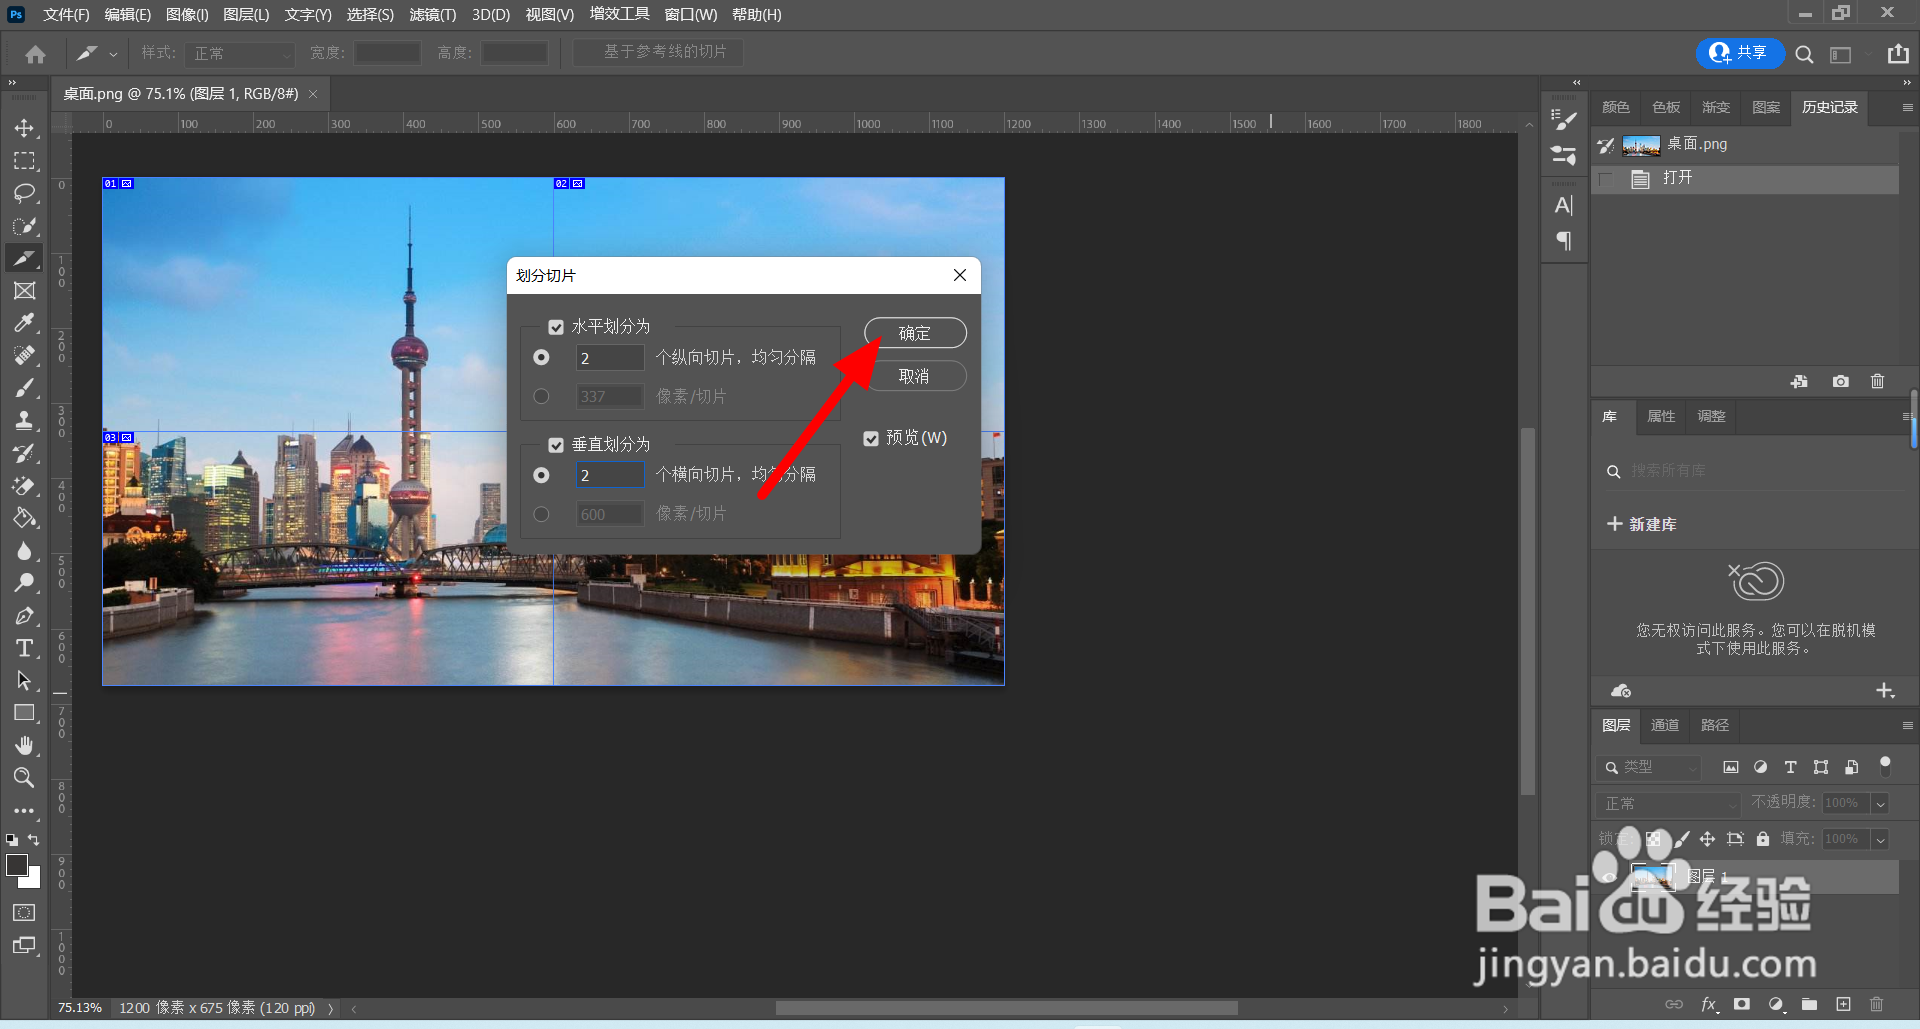Switch to 历史记录 tab
Image resolution: width=1920 pixels, height=1029 pixels.
point(1830,107)
